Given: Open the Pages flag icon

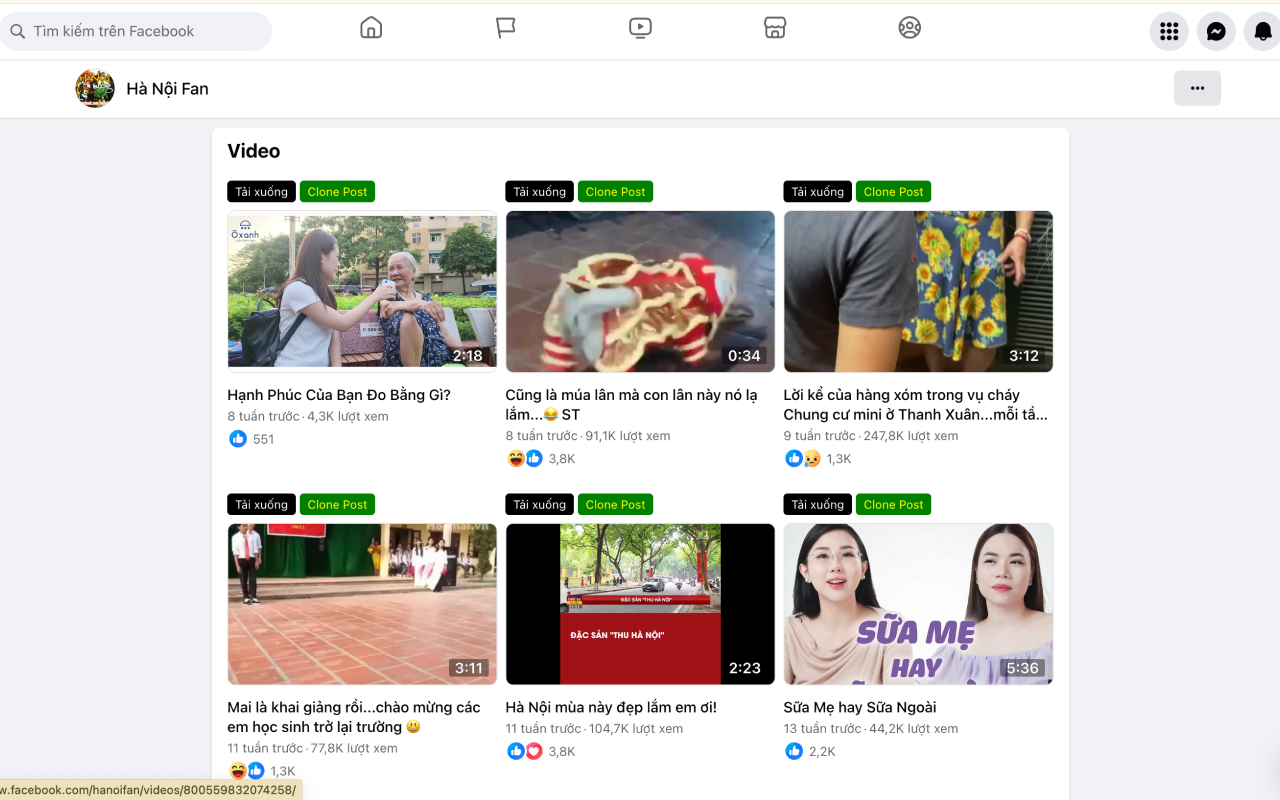Looking at the screenshot, I should coord(506,28).
